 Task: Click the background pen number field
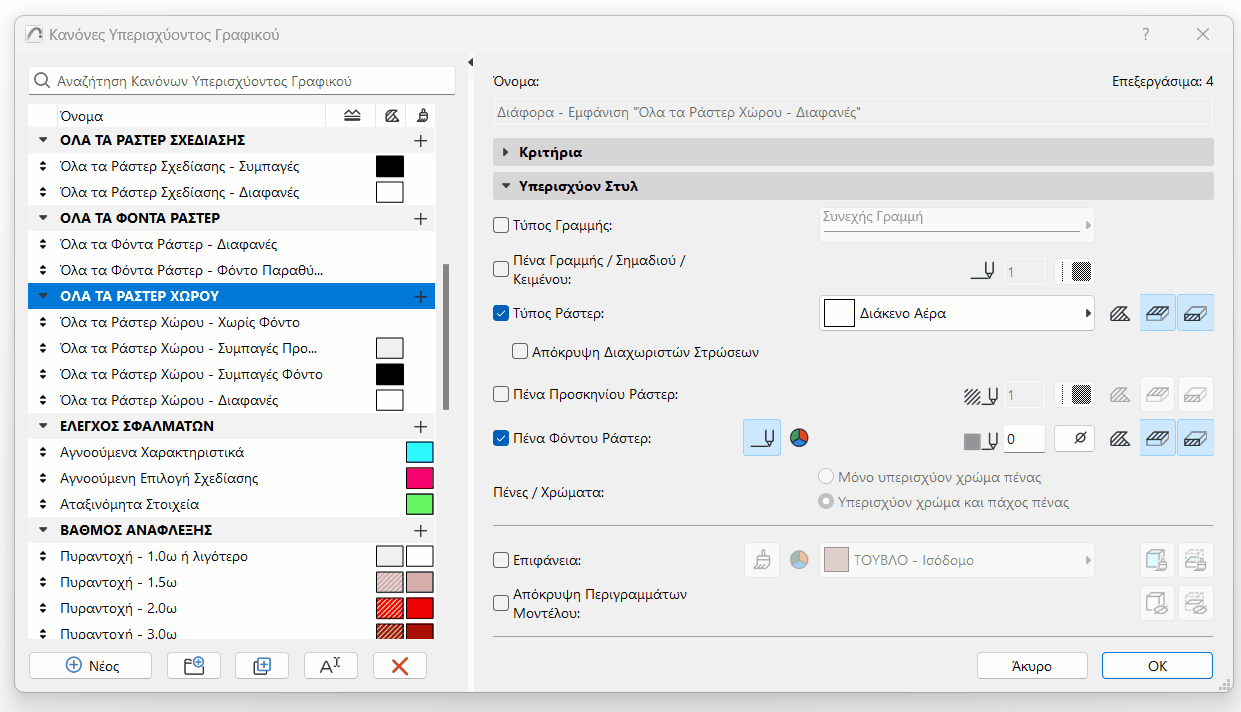(x=1023, y=438)
